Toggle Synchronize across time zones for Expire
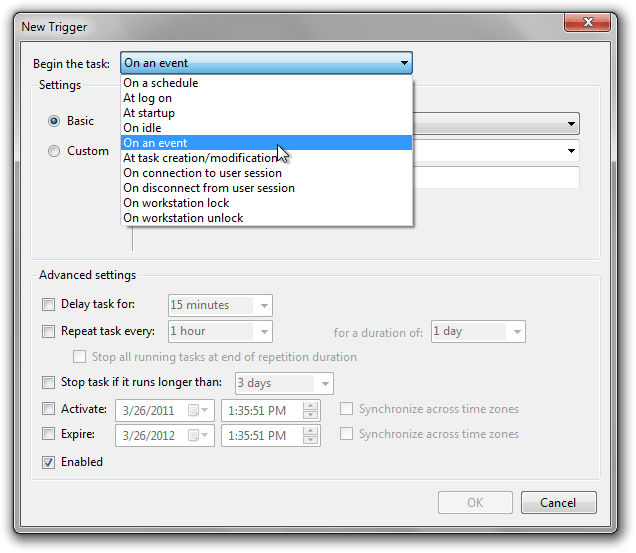This screenshot has width=636, height=553. [346, 434]
